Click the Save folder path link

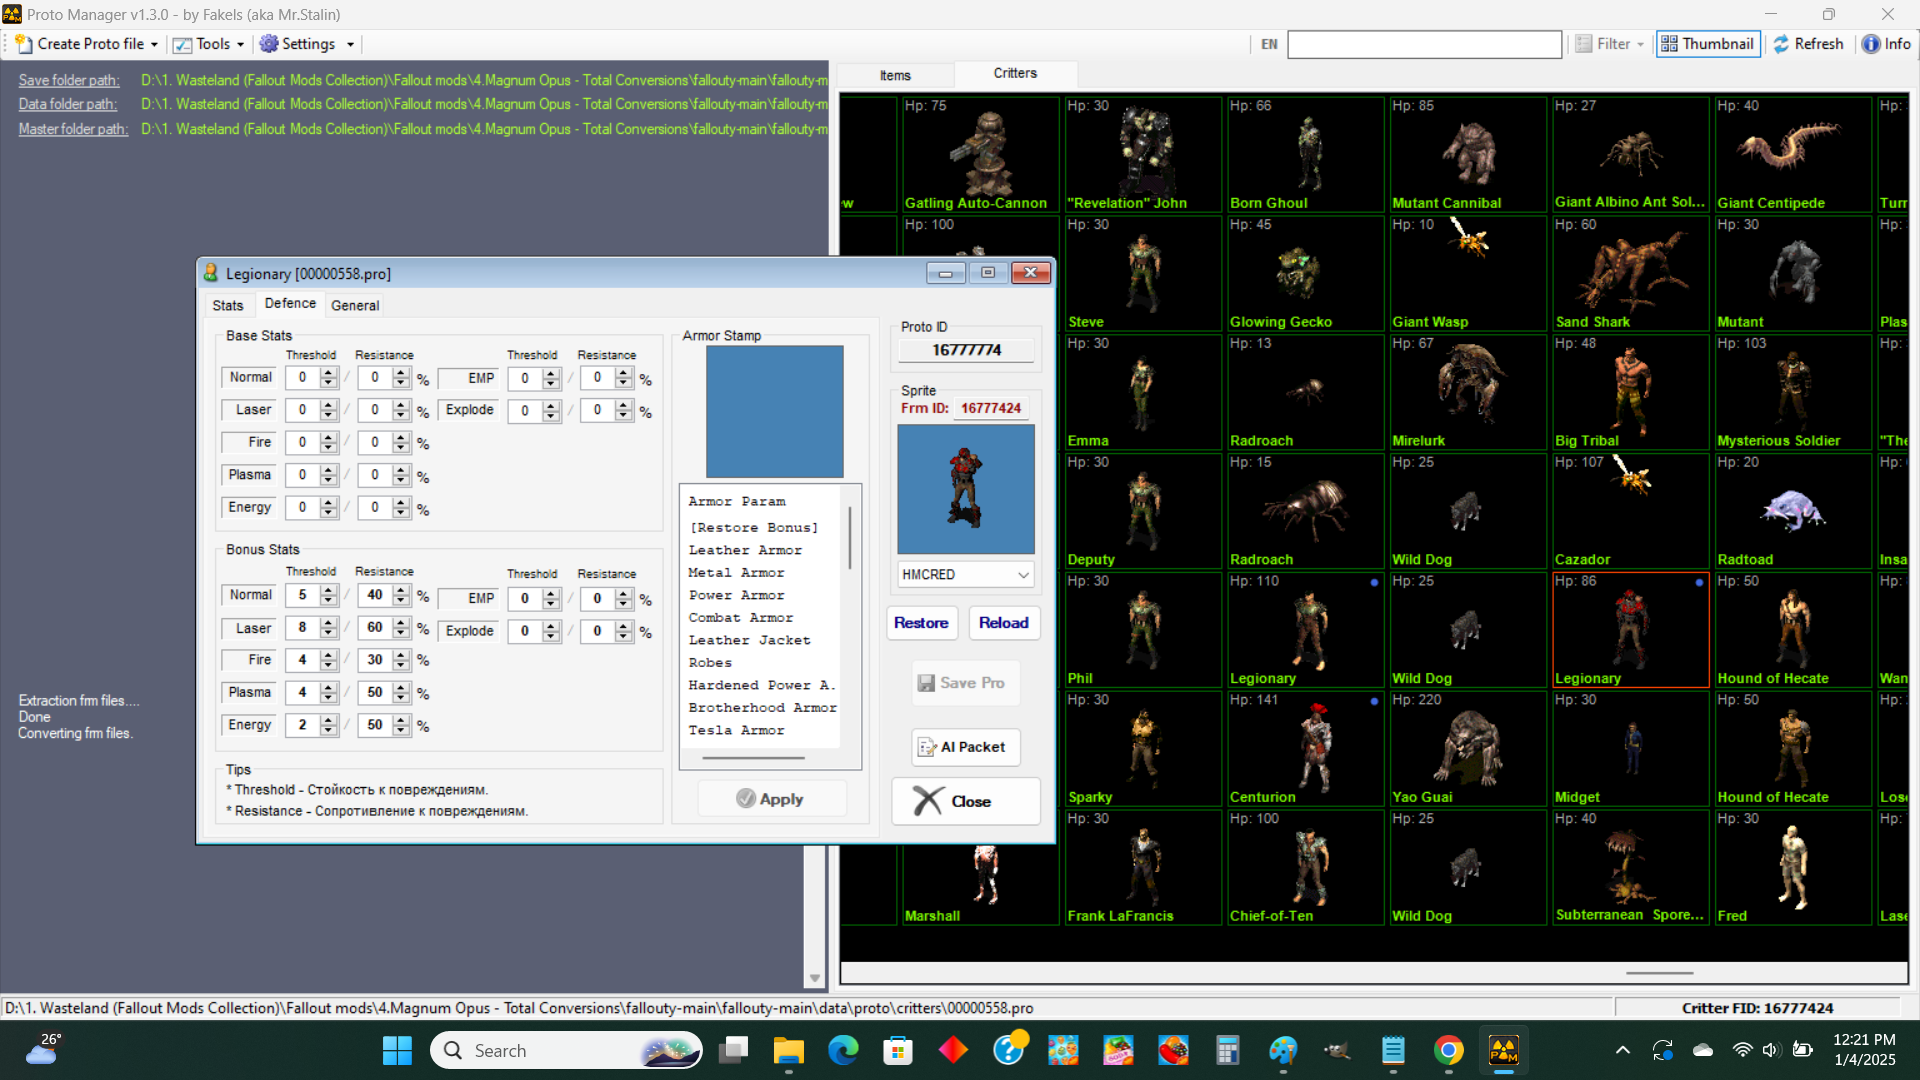tap(69, 80)
